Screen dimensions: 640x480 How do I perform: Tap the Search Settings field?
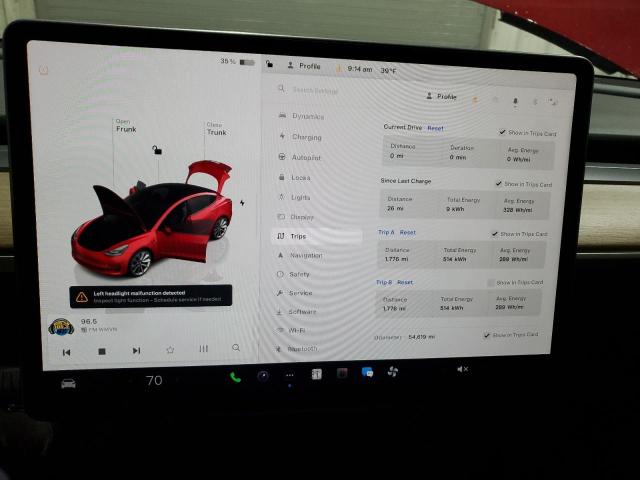coord(315,90)
